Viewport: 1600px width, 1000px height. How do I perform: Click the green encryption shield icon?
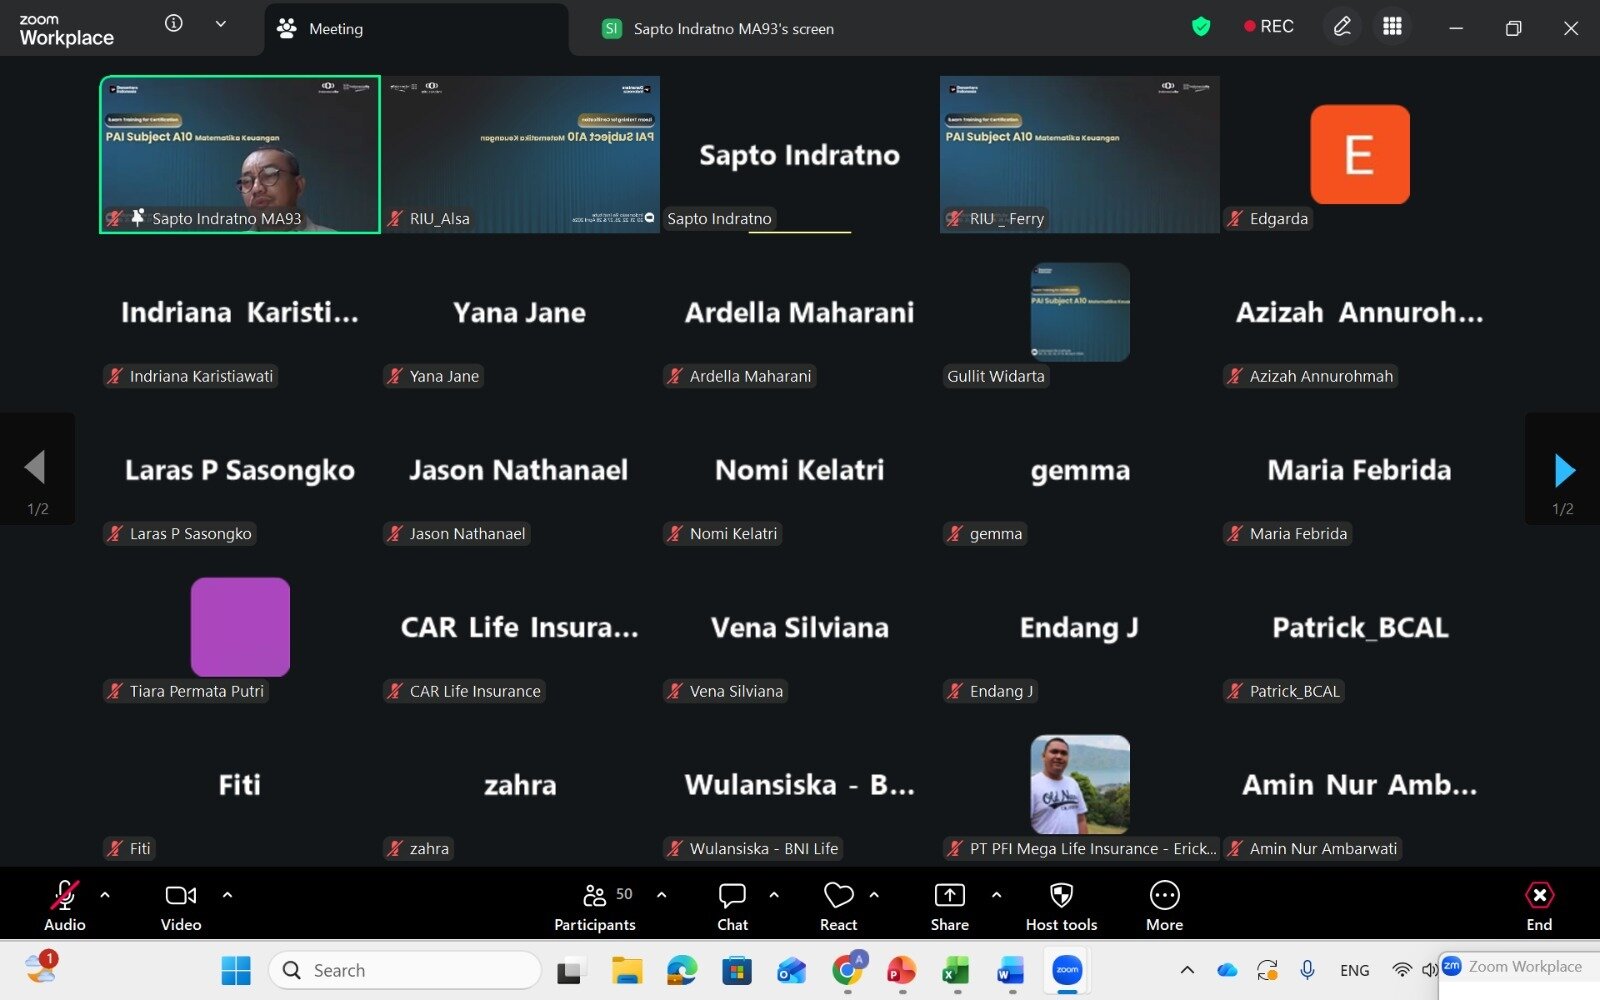1201,27
